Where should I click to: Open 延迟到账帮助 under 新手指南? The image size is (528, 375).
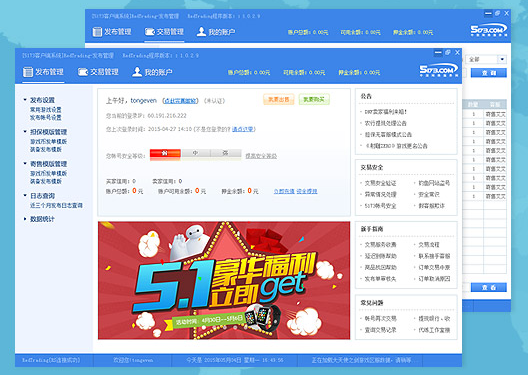coord(380,256)
